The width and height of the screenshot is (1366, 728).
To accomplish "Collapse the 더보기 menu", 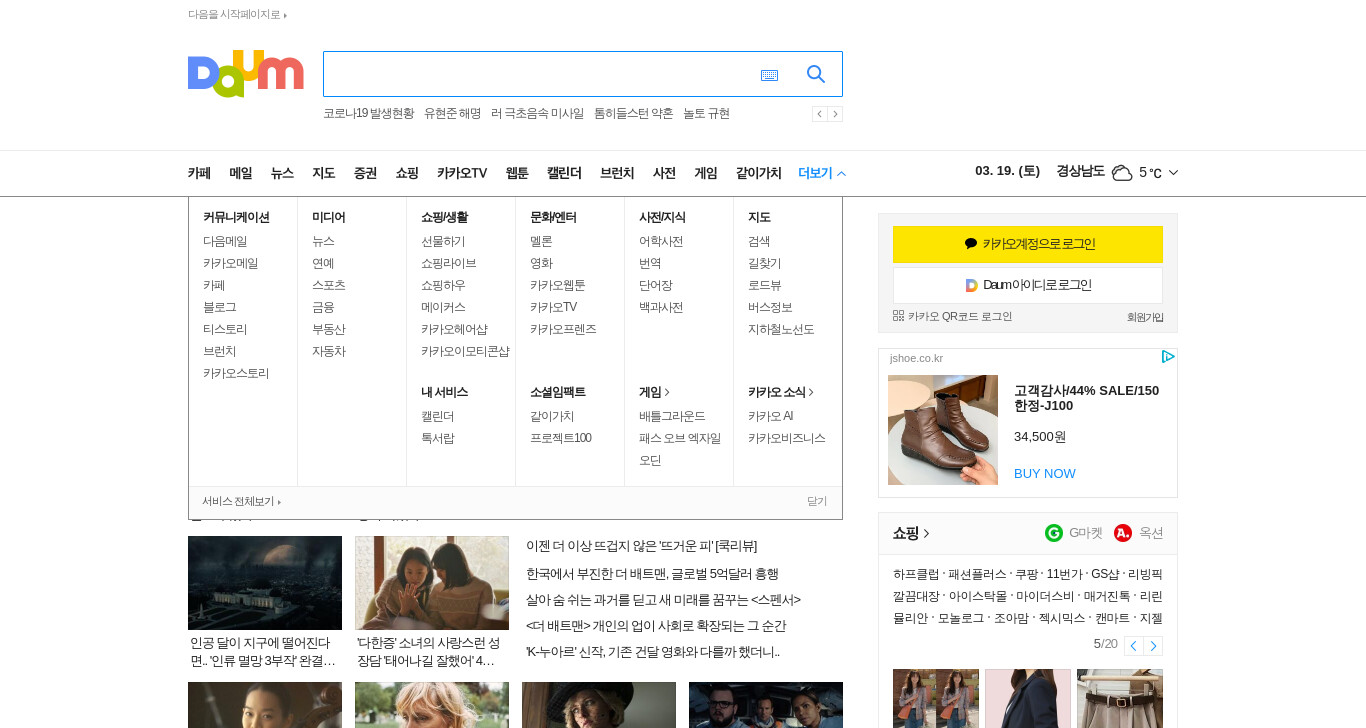I will pos(822,173).
